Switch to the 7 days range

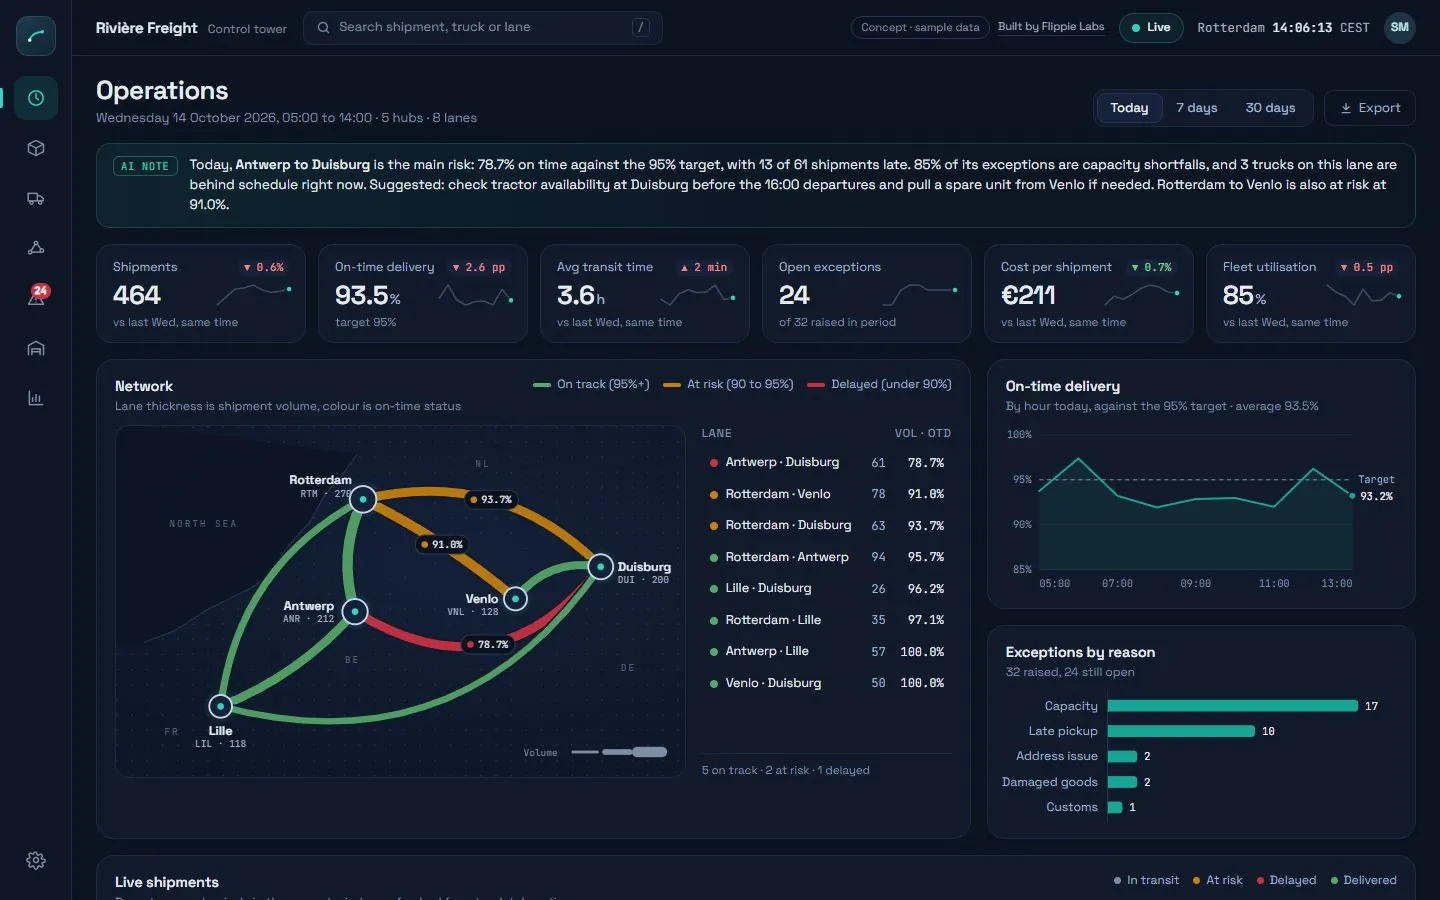point(1196,108)
